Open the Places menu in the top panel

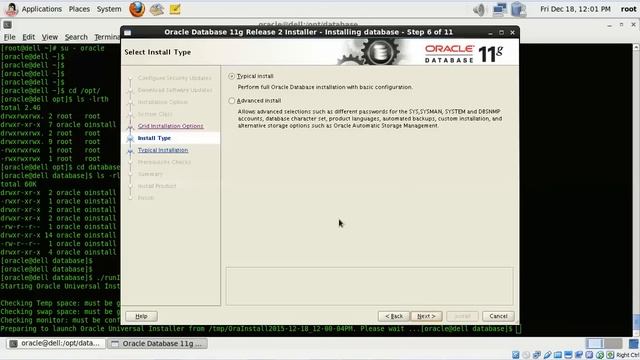[x=79, y=9]
